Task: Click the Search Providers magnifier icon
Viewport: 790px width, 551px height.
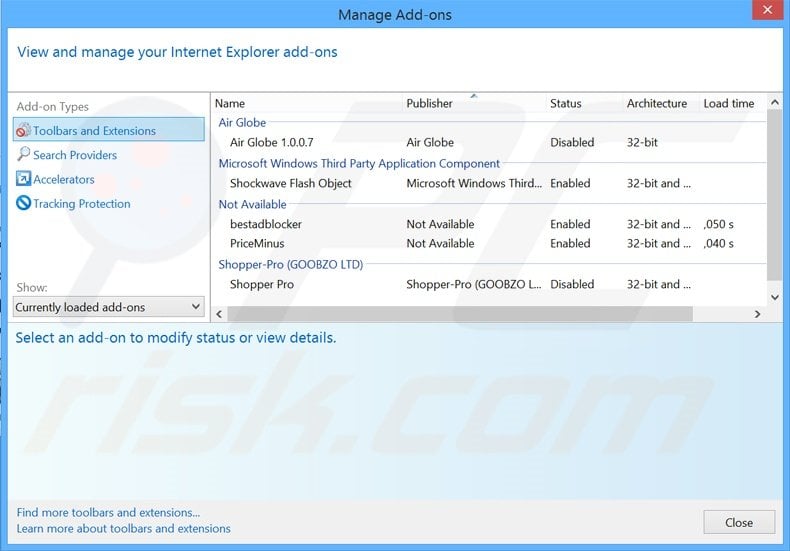Action: pos(23,154)
